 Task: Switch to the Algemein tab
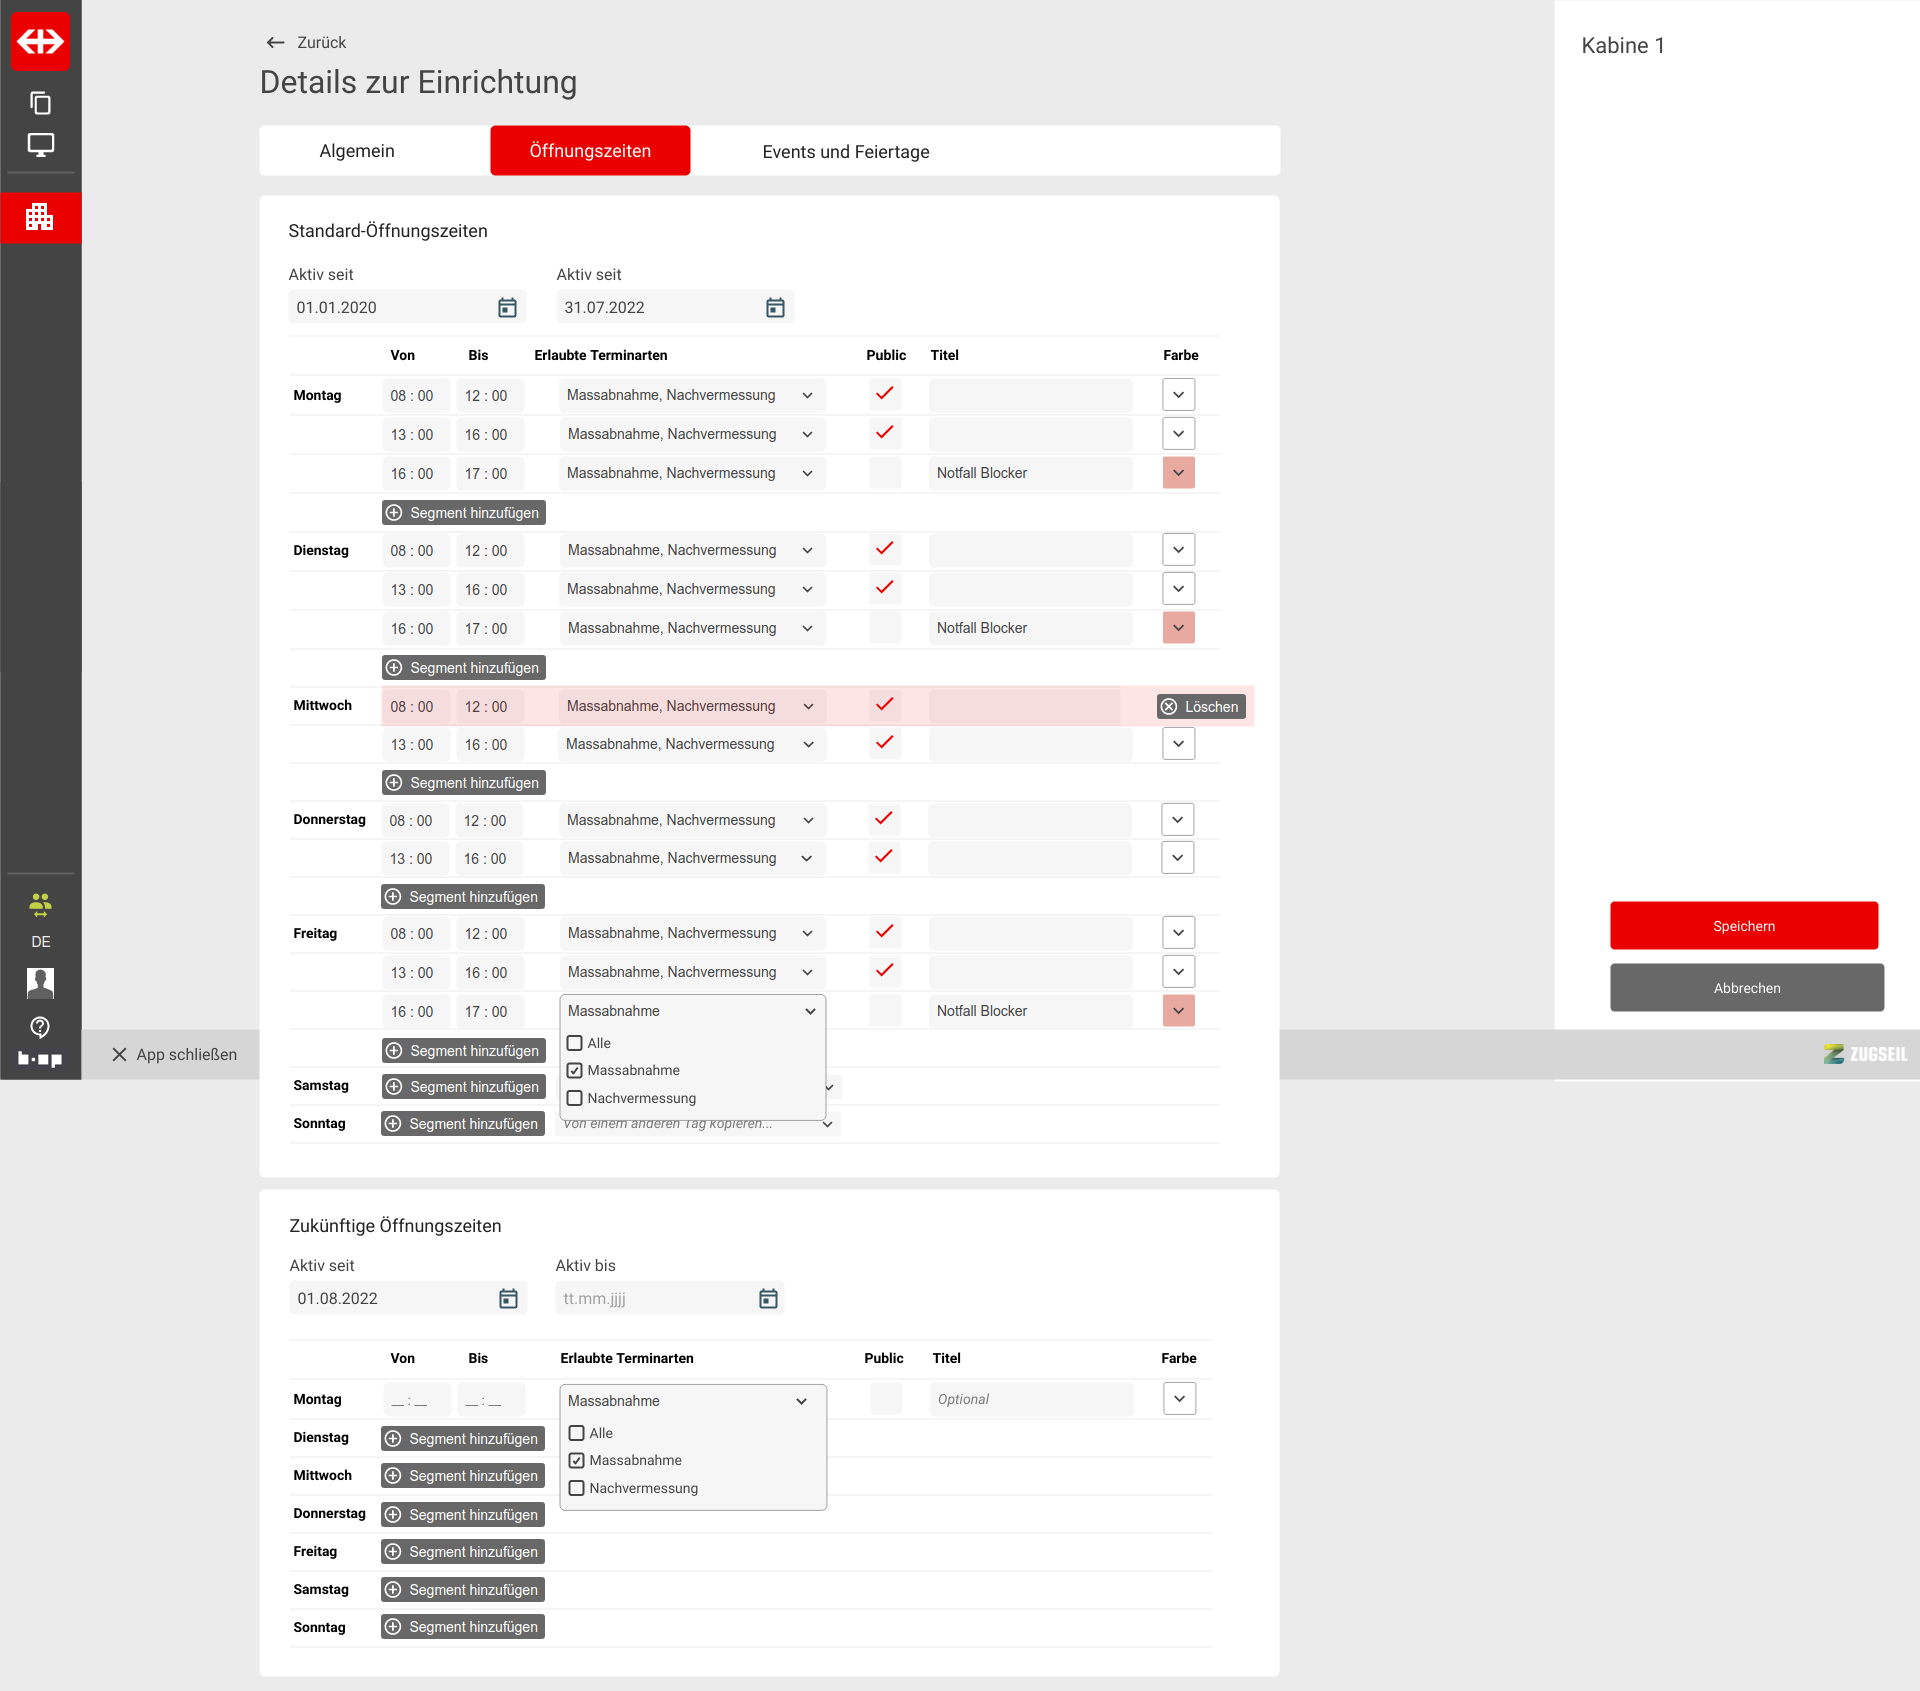(357, 151)
